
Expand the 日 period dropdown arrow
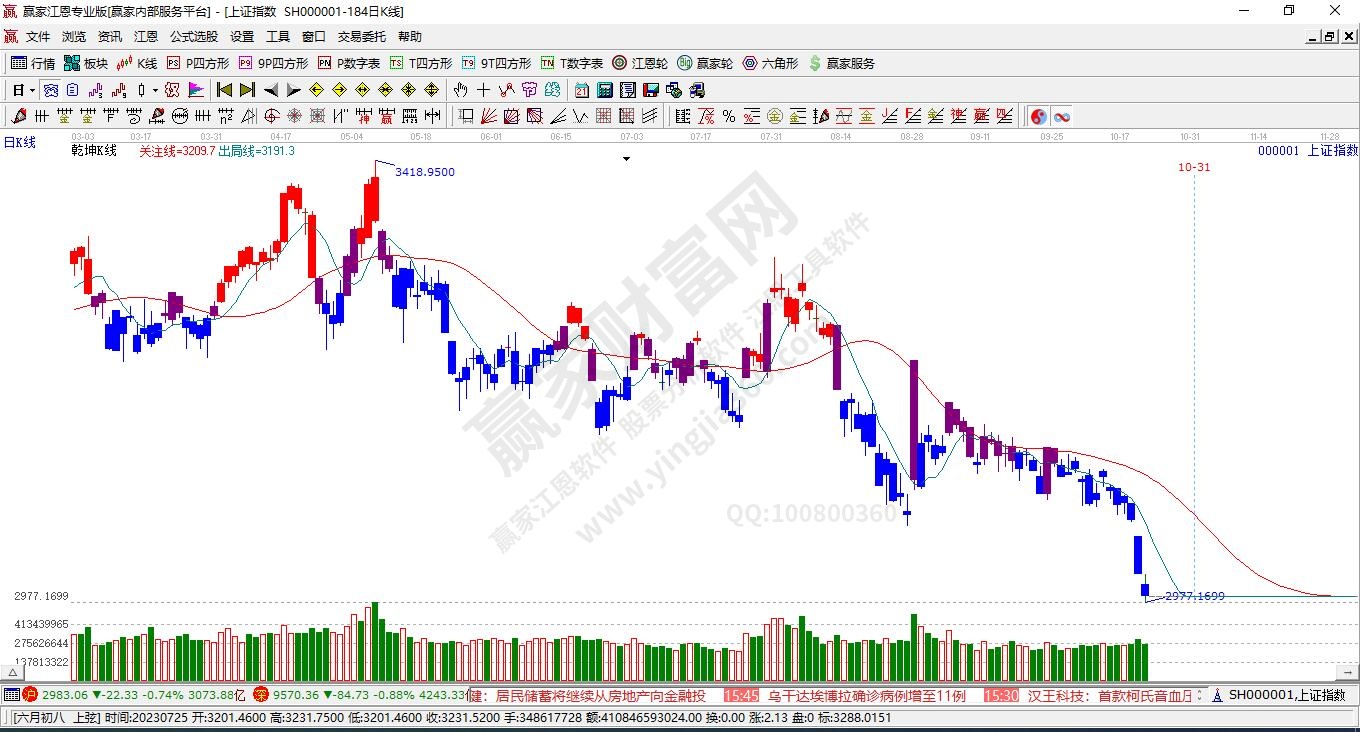coord(32,90)
